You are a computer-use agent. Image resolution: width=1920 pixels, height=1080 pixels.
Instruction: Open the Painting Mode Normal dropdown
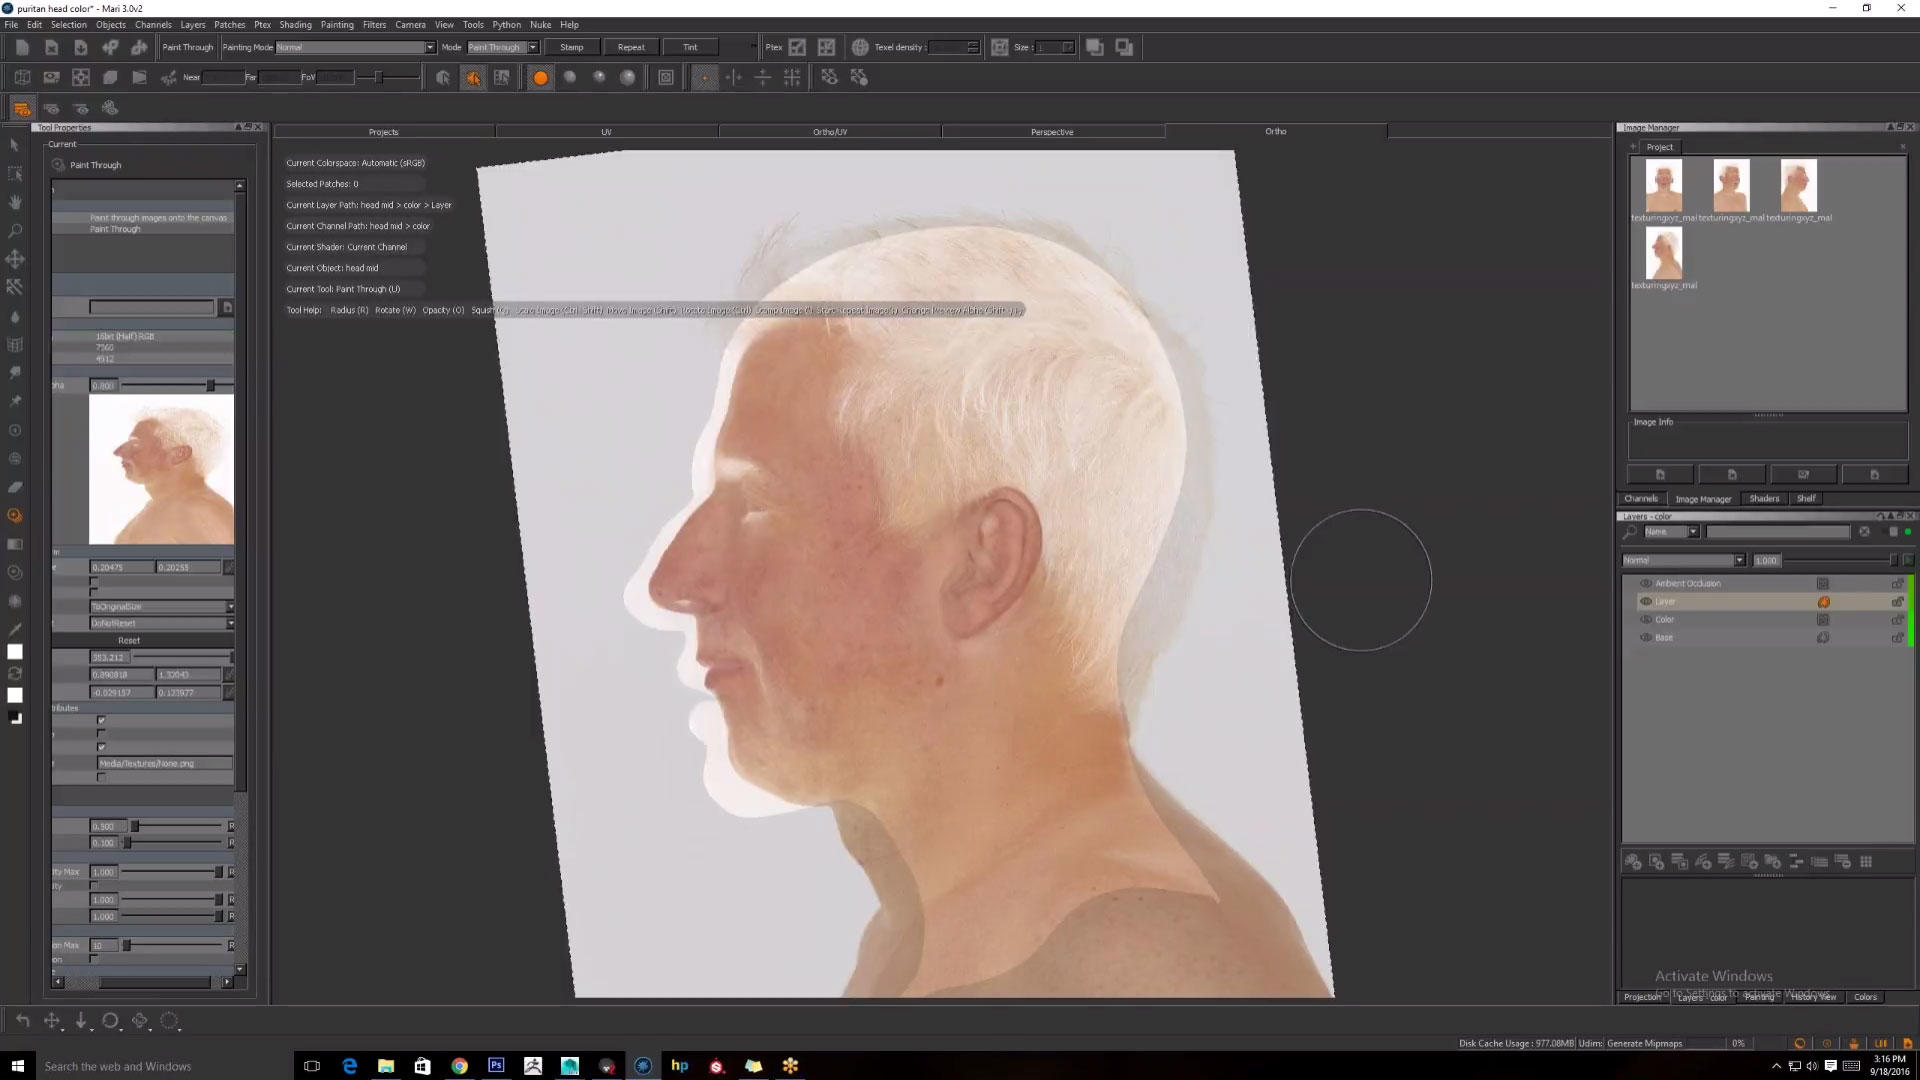coord(430,47)
